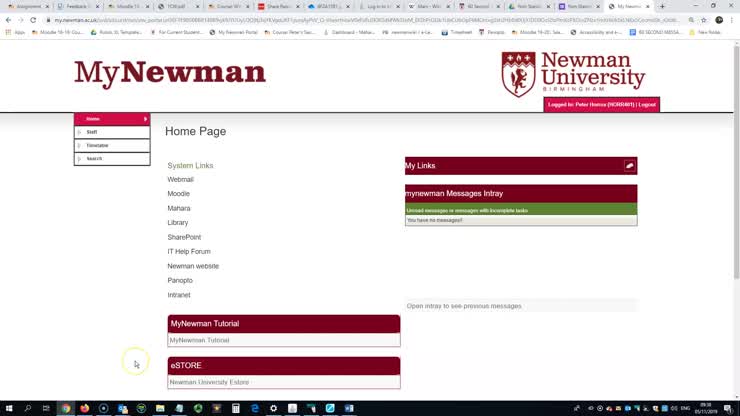Open the Timesheet bookmark
Screen dimensions: 740x416
[457, 33]
